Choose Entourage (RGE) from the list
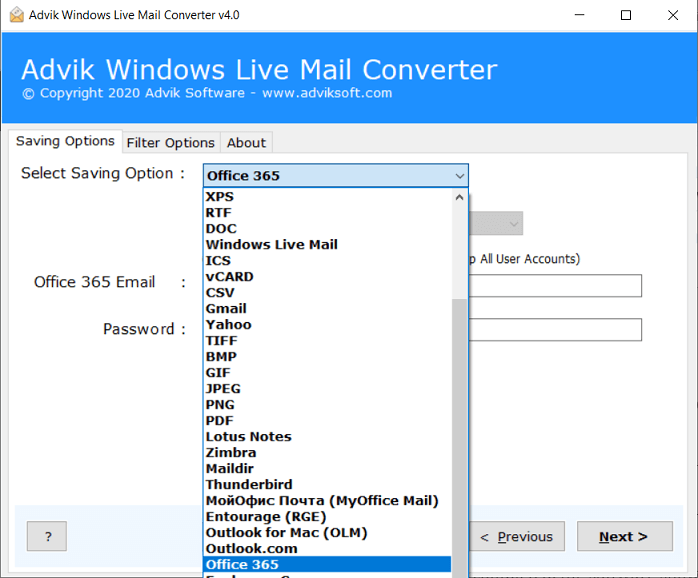Screen dimensions: 698x578 click(x=327, y=517)
